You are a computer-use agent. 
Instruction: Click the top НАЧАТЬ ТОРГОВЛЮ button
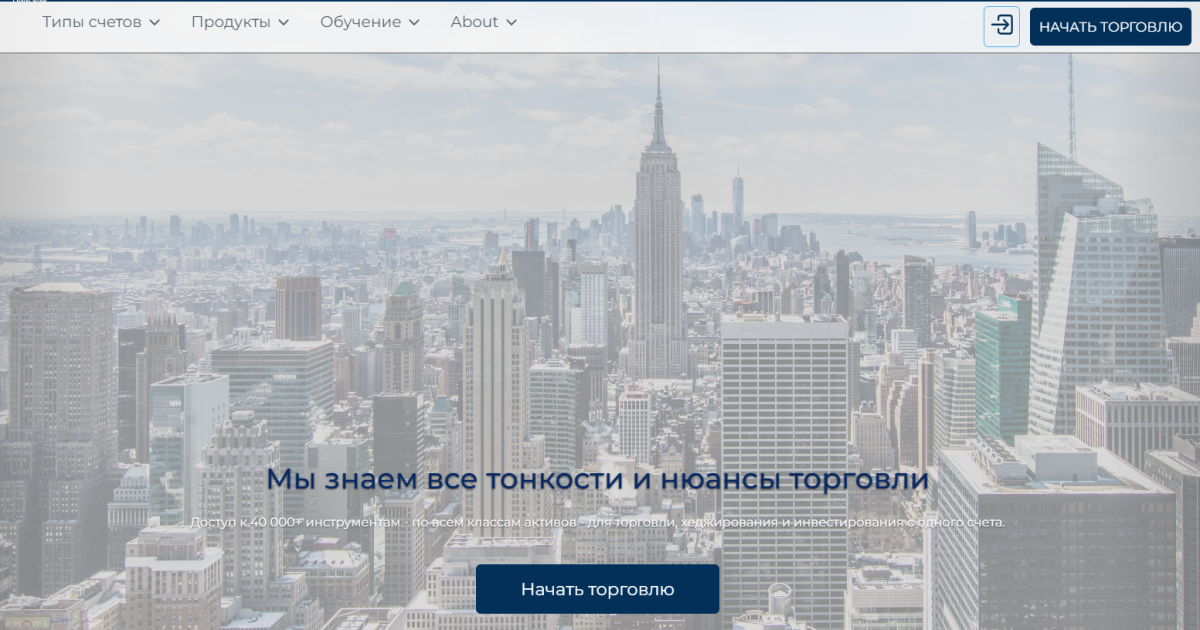tap(1110, 26)
